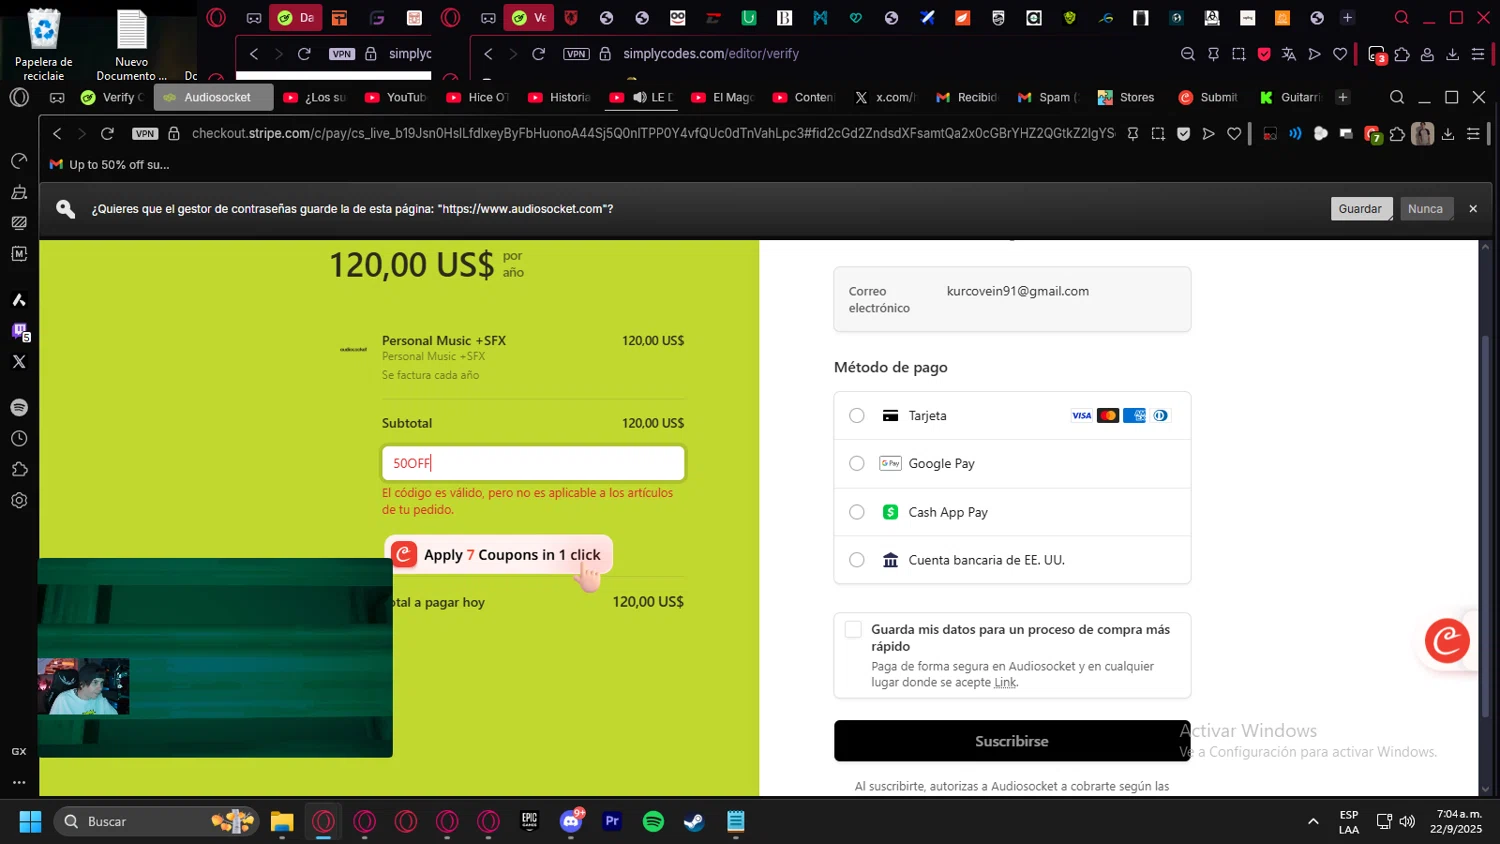Viewport: 1500px width, 844px height.
Task: Switch to the Guitarri tab
Action: pyautogui.click(x=1290, y=97)
